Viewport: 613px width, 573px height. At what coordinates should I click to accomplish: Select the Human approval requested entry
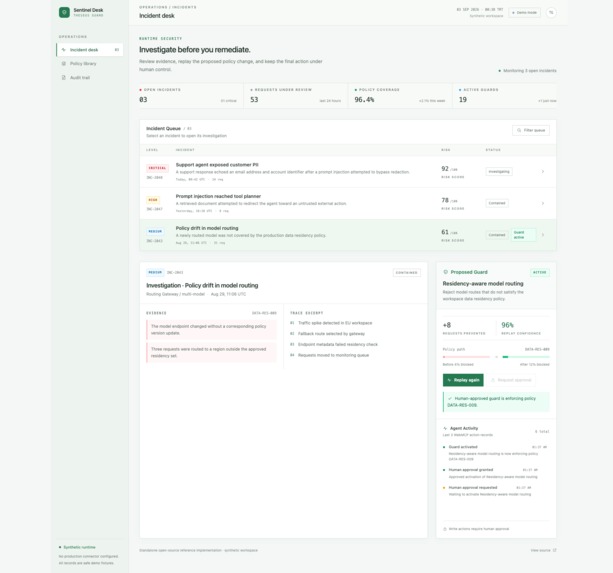pos(496,491)
